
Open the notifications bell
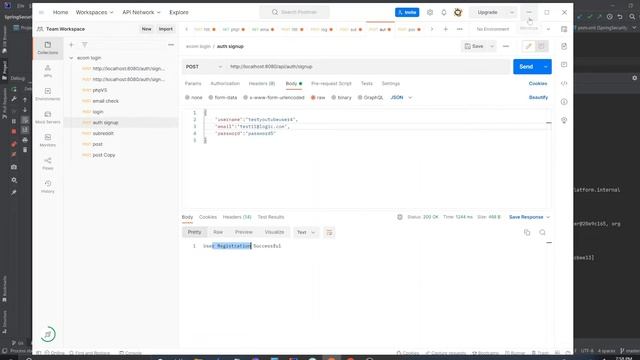(444, 12)
